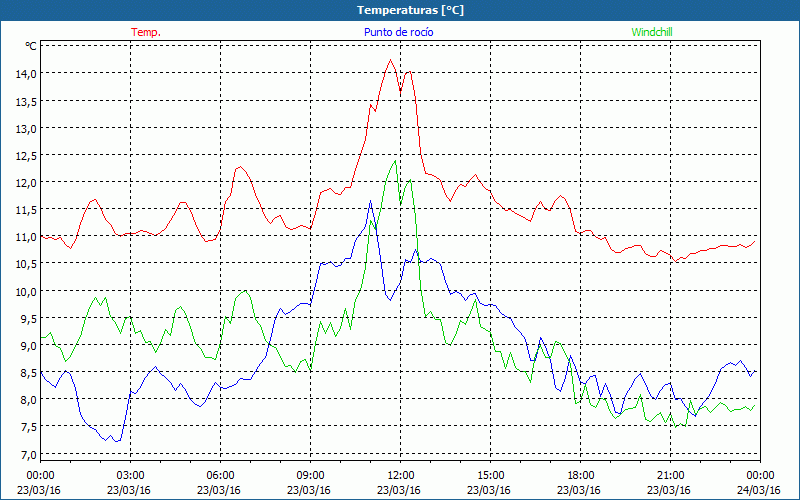Click the 7,0 y-axis value

tap(28, 454)
